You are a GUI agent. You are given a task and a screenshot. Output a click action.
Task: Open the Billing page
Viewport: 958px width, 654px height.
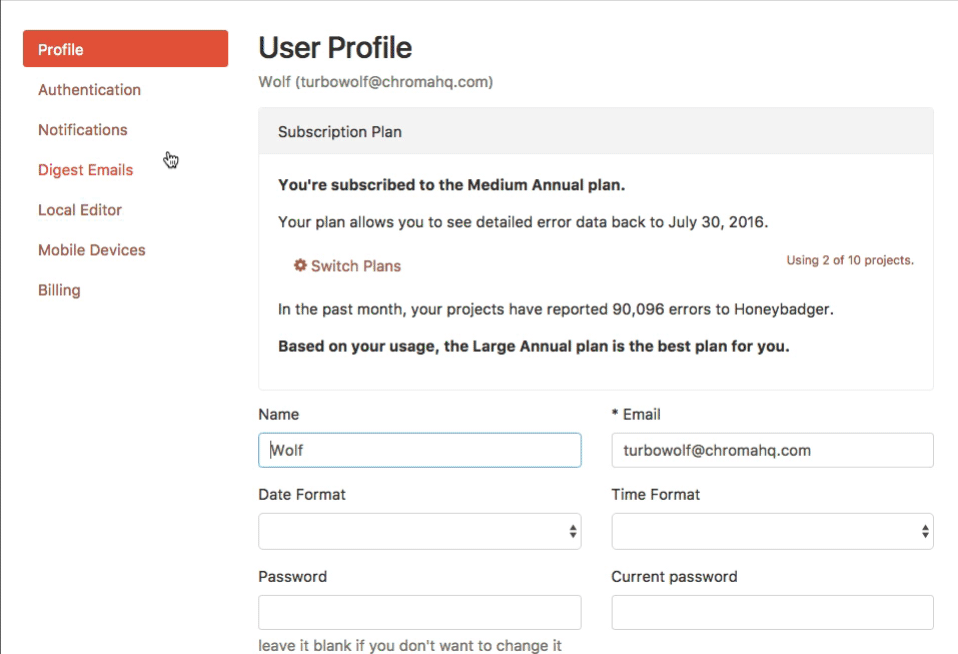click(x=59, y=290)
